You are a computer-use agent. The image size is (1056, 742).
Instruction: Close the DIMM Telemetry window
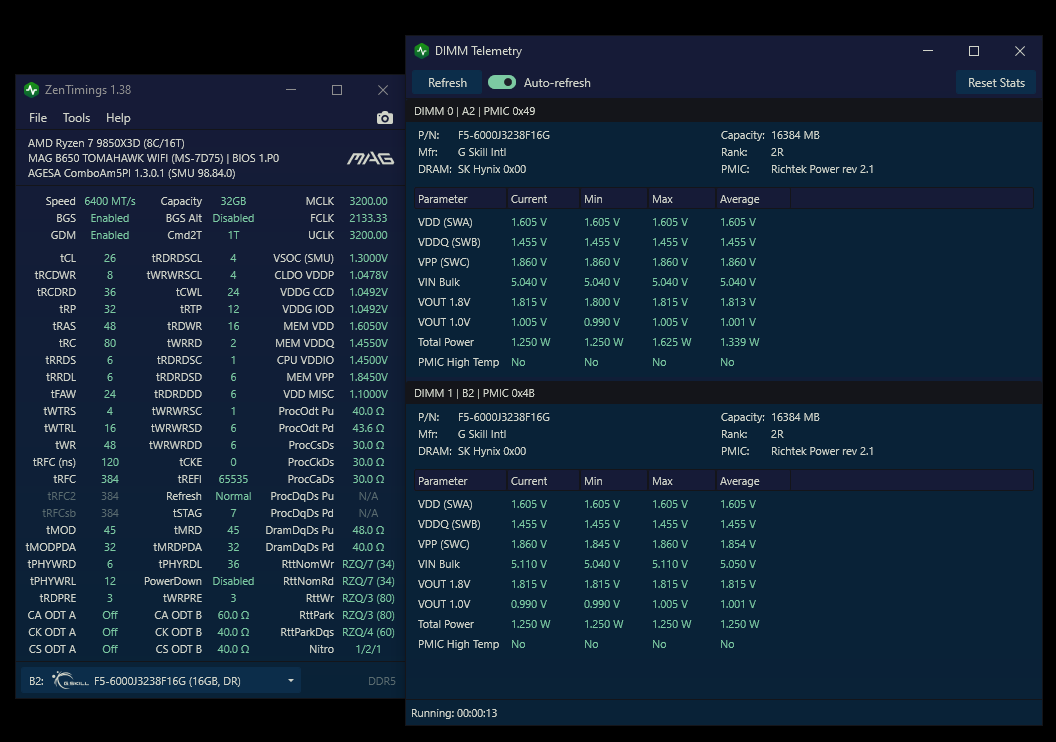[x=1020, y=50]
